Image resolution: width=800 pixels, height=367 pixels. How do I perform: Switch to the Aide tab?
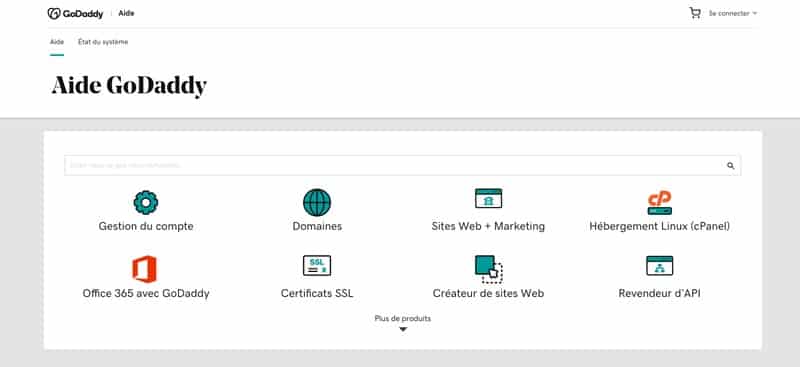click(x=57, y=42)
